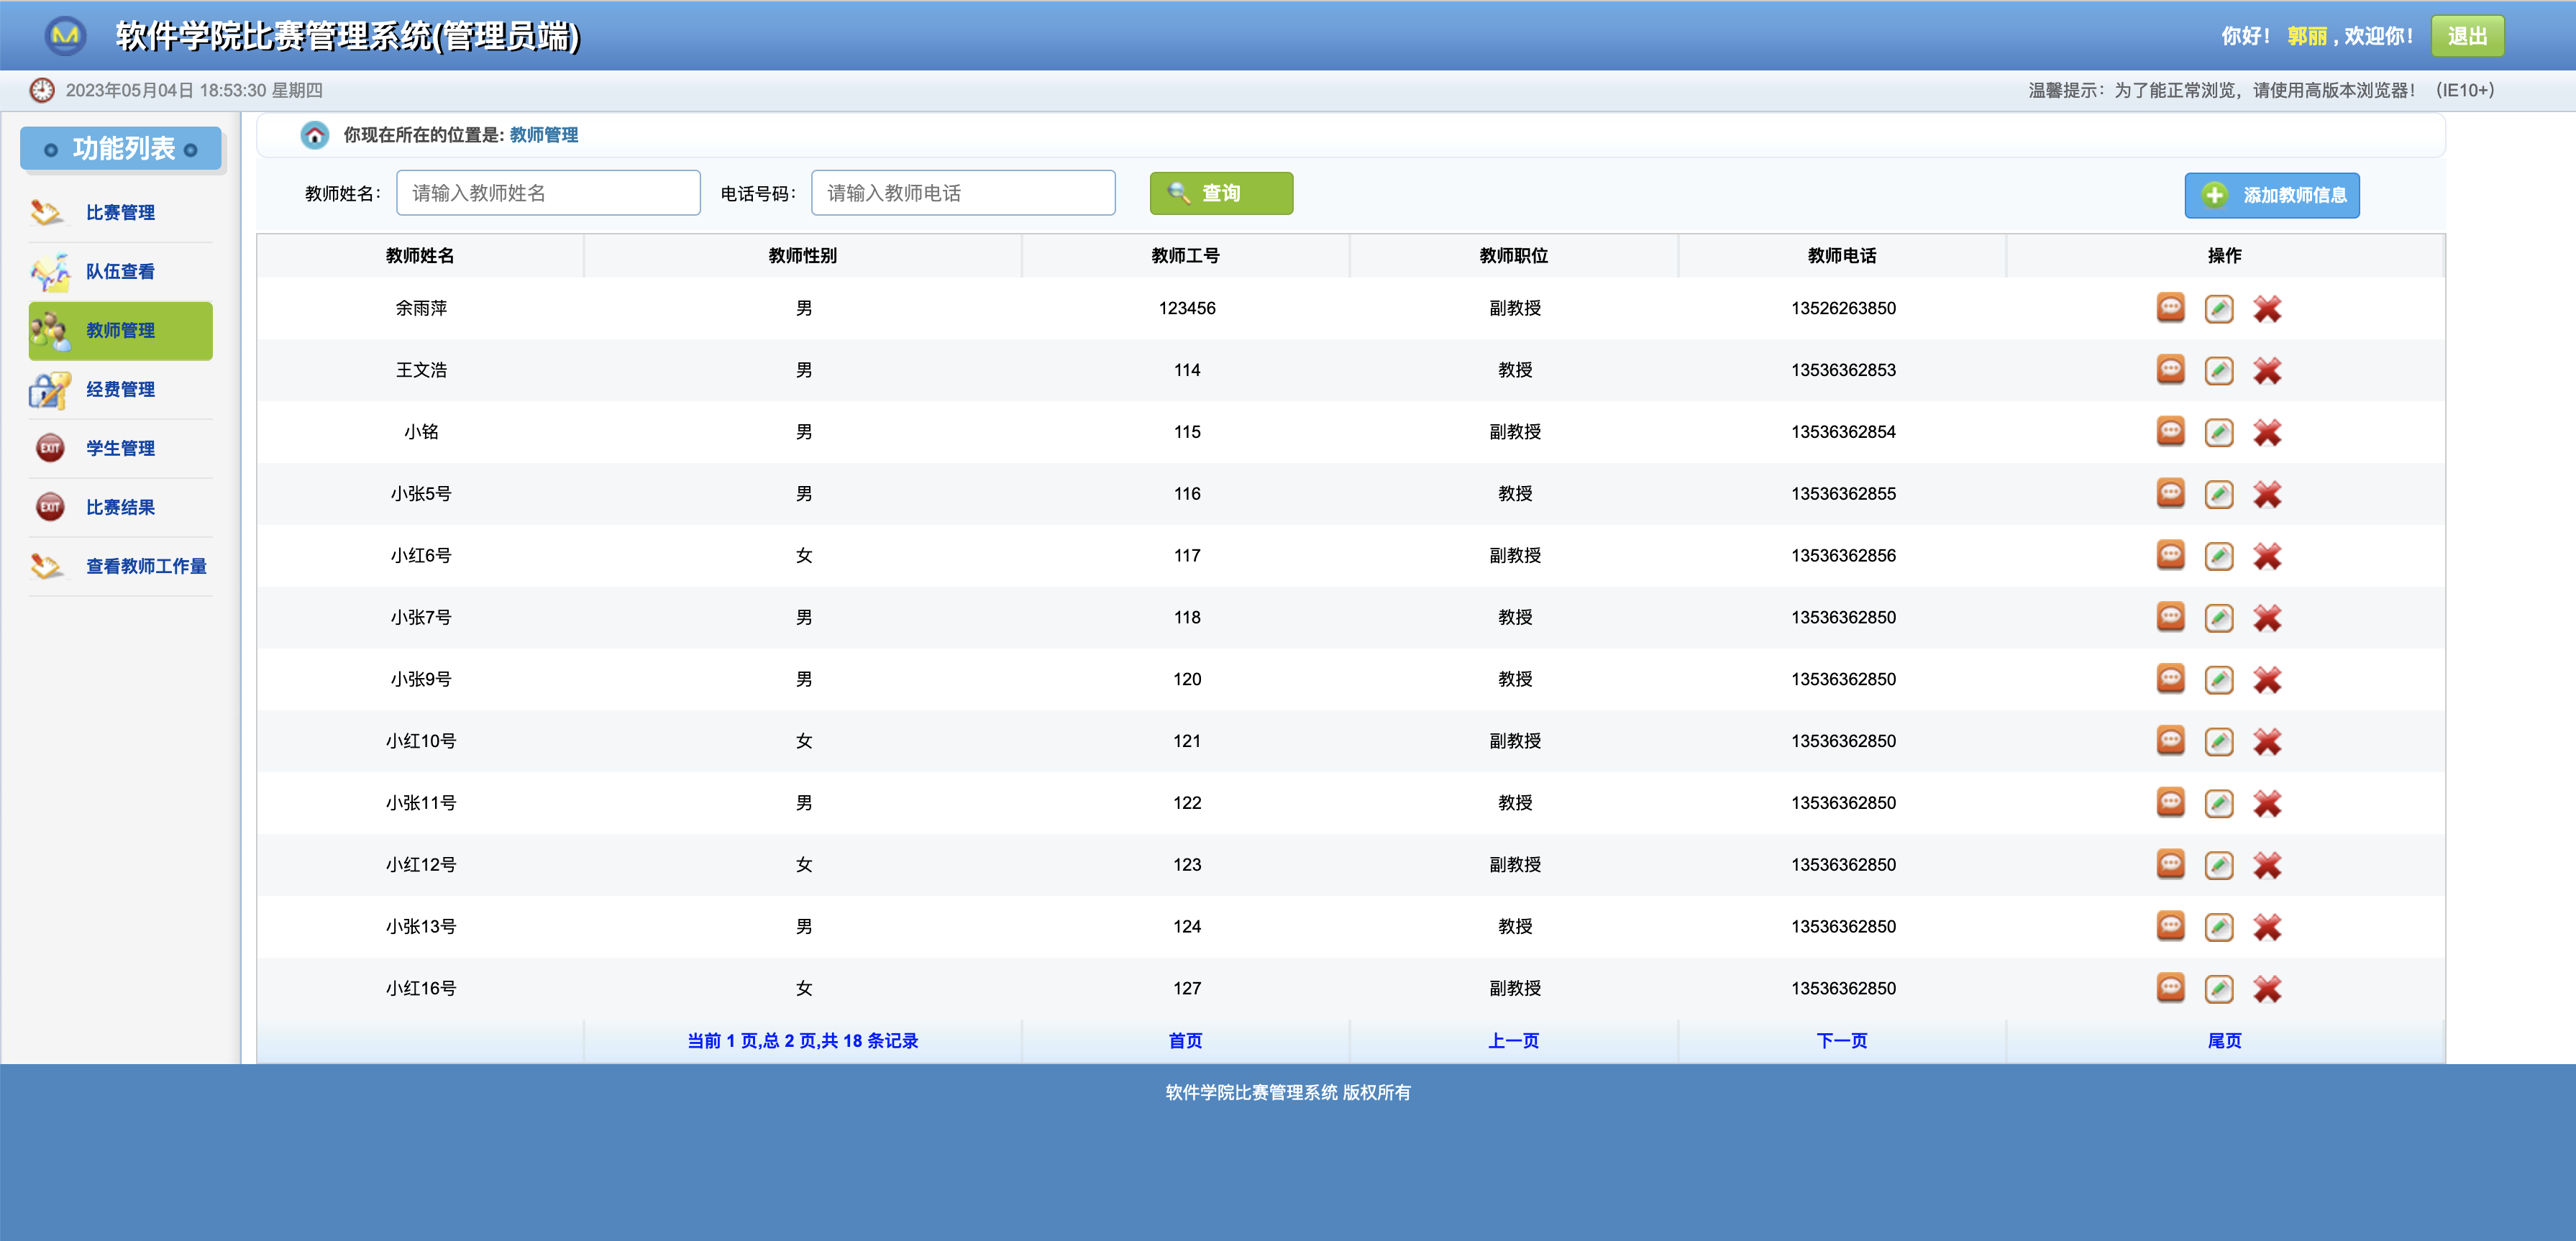Edit teacher 余雨萍 with pencil icon

point(2218,309)
